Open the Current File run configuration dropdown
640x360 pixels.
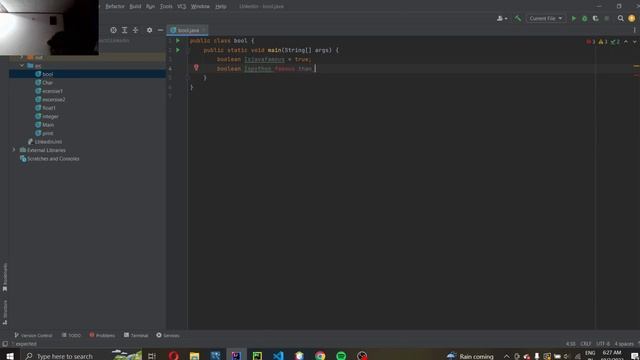coord(545,18)
